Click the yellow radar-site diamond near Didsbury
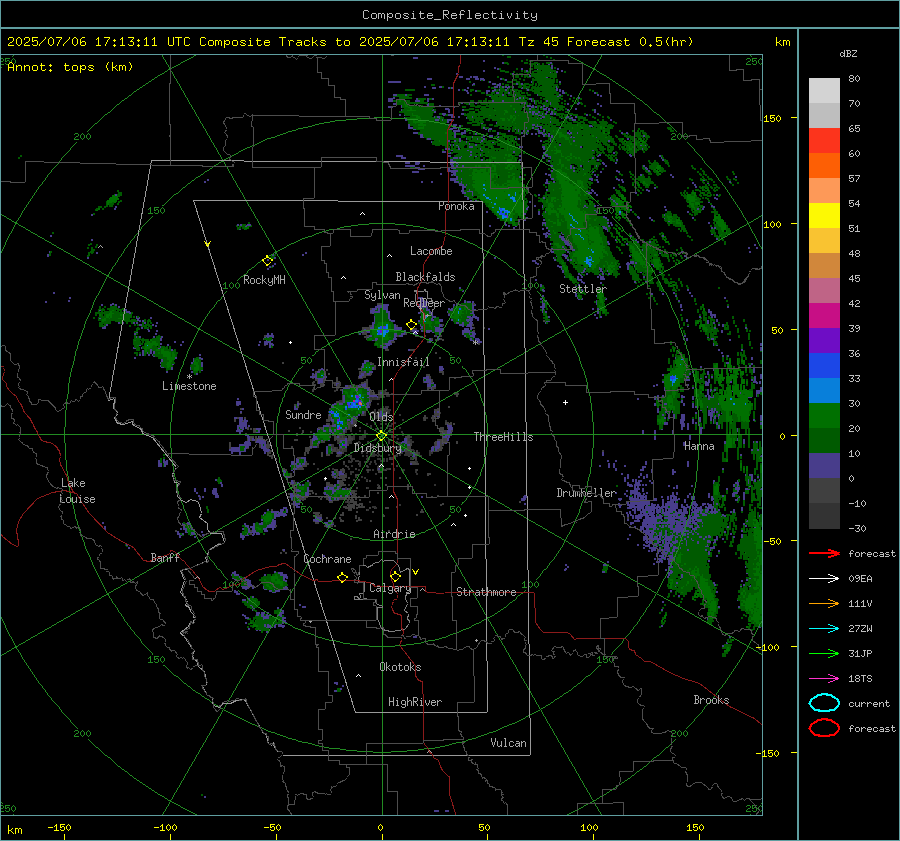 click(x=381, y=436)
